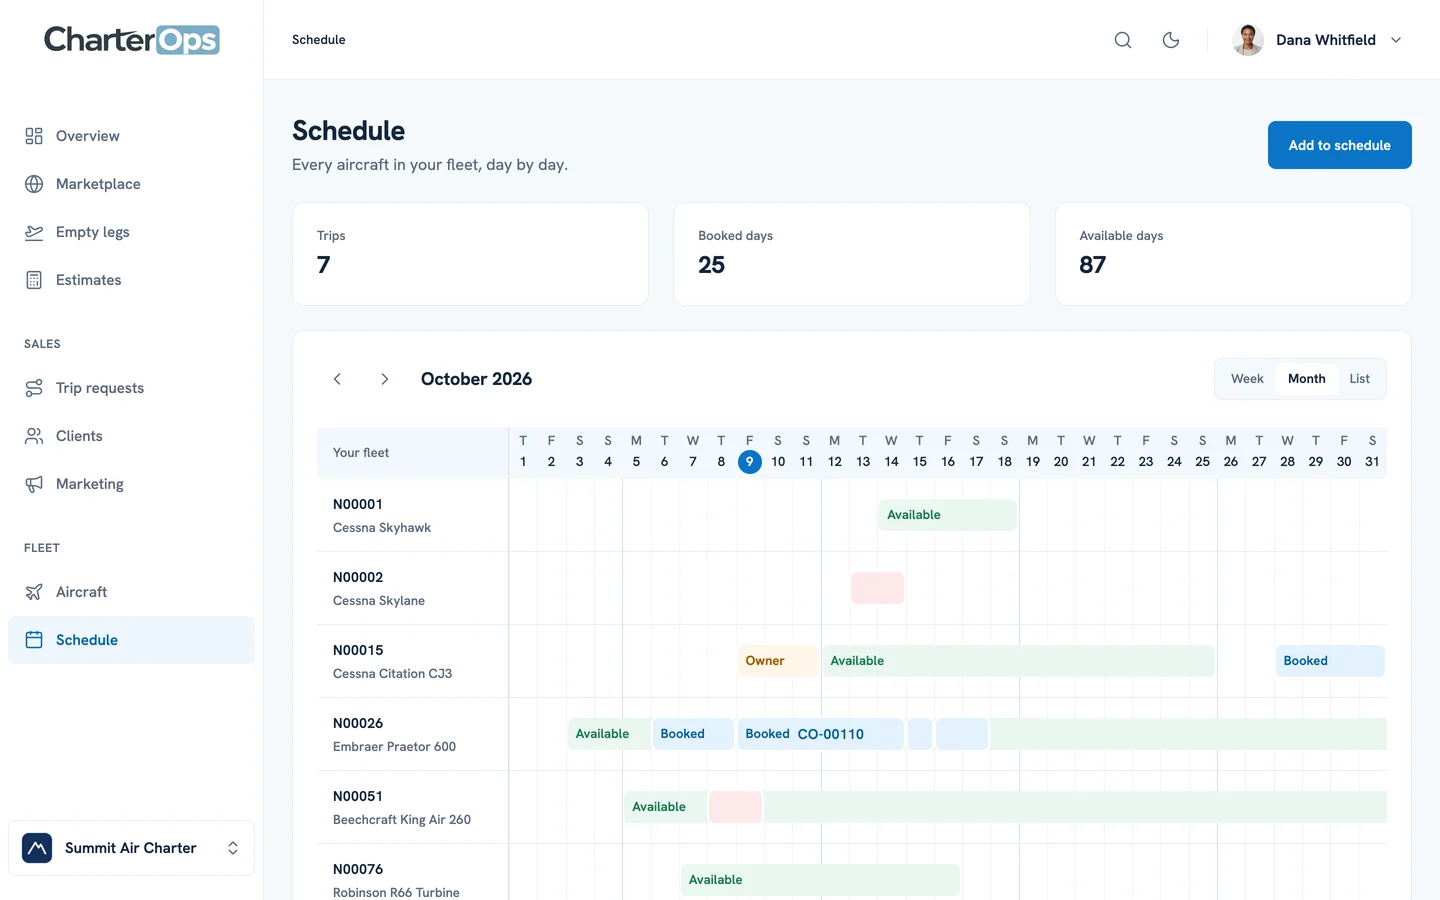Image resolution: width=1440 pixels, height=900 pixels.
Task: Click N00015 Available block
Action: pos(1019,661)
